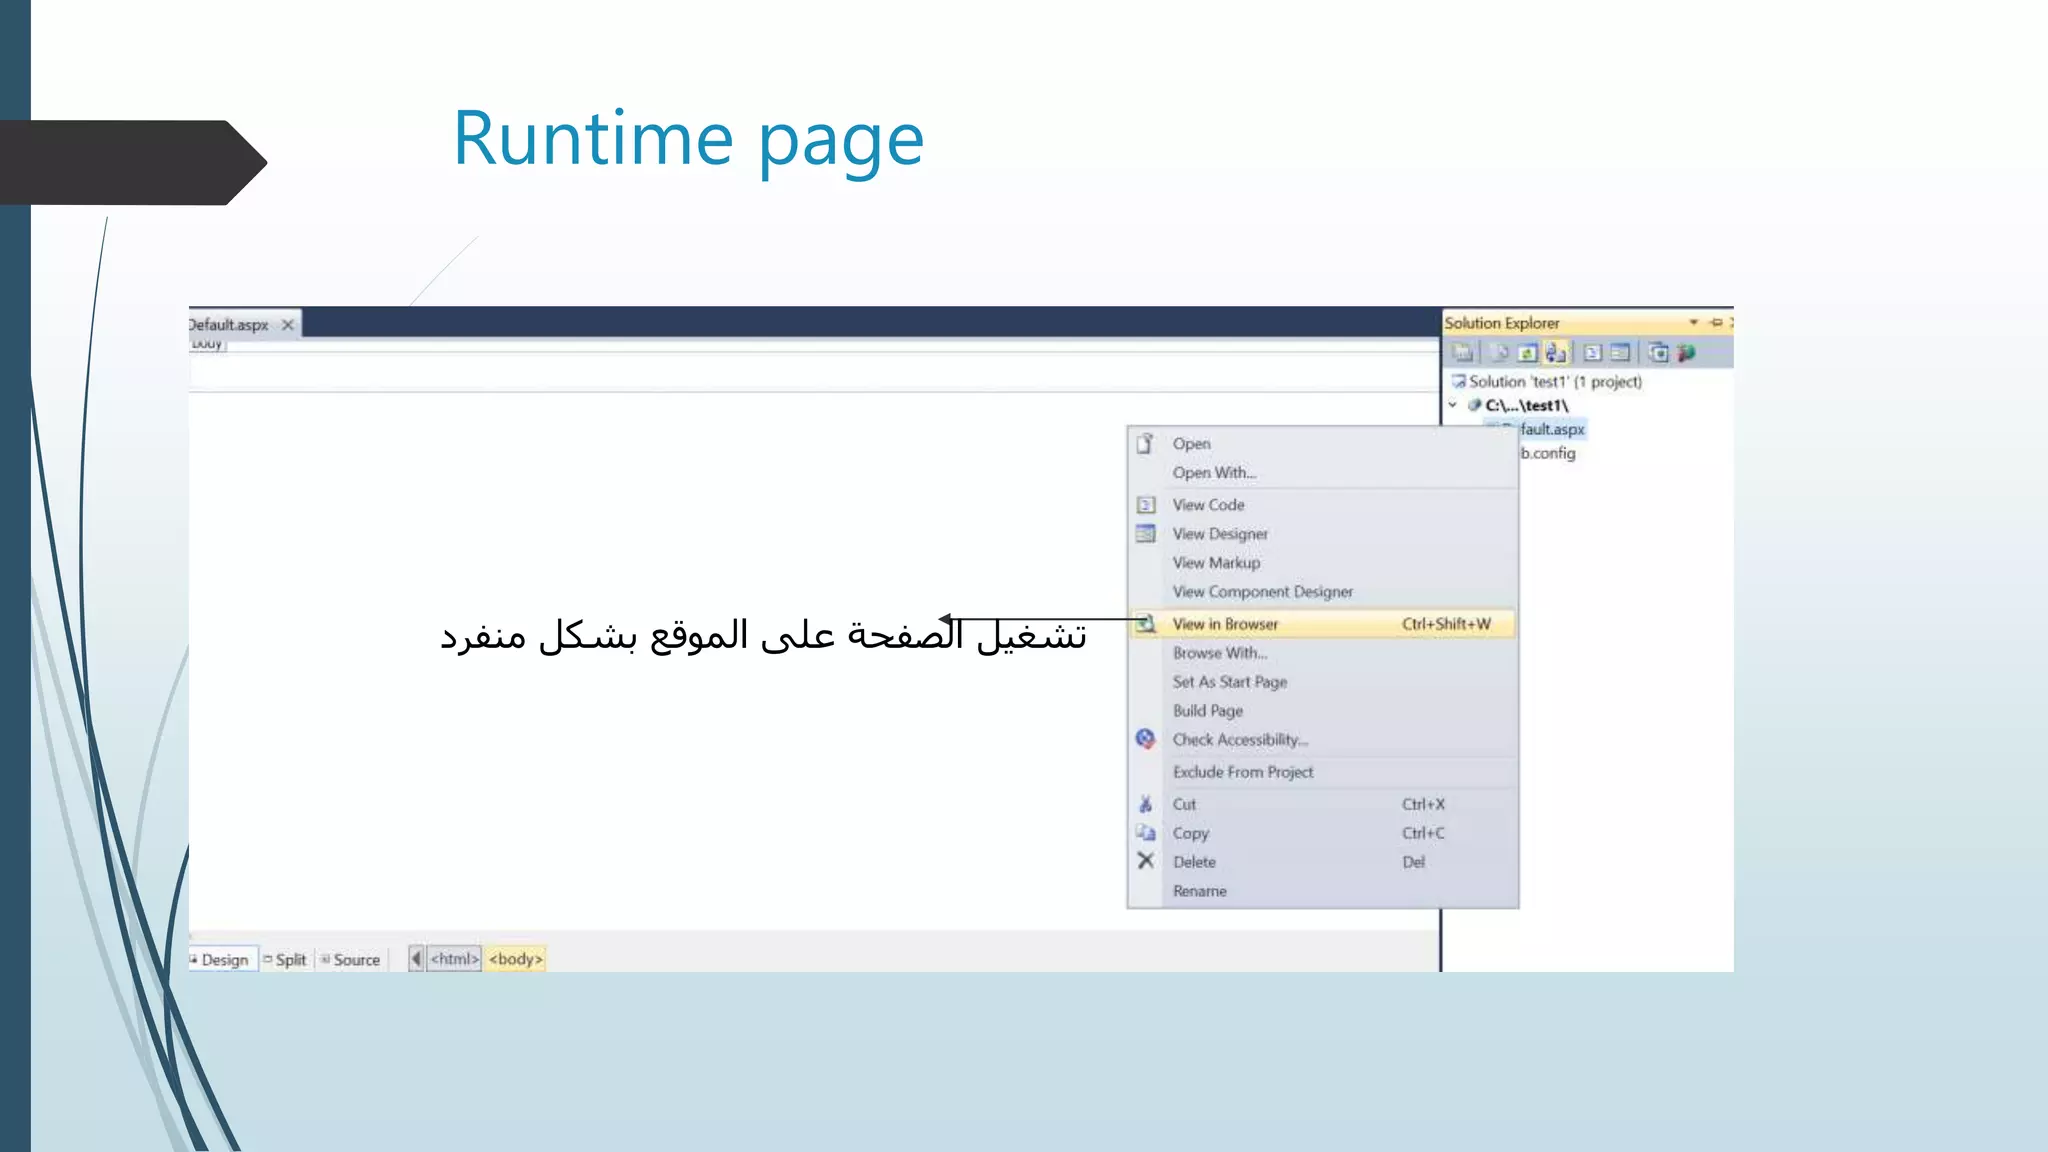
Task: Choose Build Page from the menu
Action: pyautogui.click(x=1322, y=711)
